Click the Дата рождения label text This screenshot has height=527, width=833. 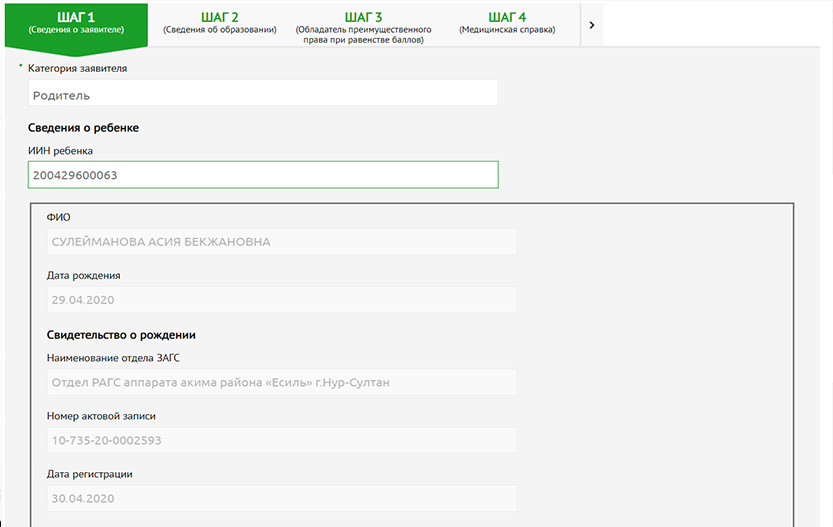[x=83, y=275]
